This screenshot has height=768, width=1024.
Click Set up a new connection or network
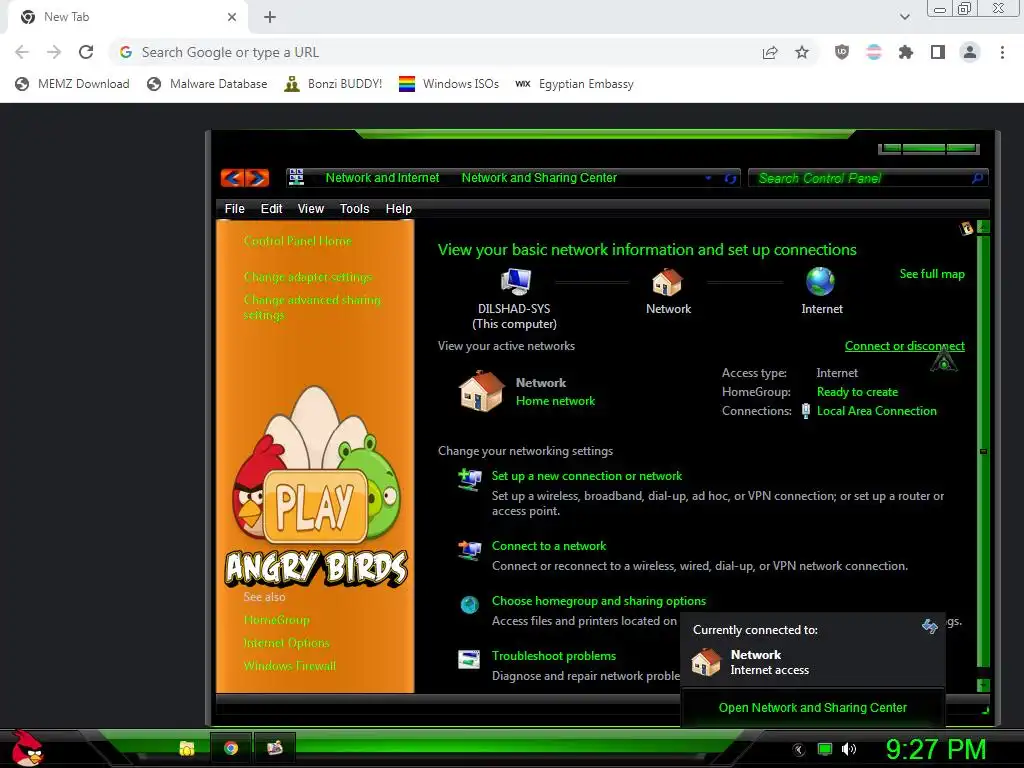(586, 476)
